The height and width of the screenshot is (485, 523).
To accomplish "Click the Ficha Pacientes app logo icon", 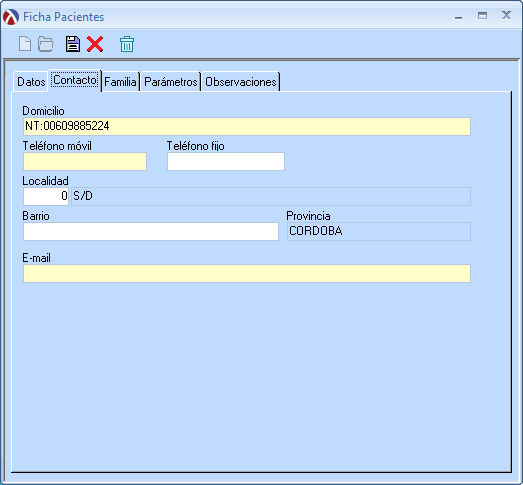I will [x=11, y=17].
